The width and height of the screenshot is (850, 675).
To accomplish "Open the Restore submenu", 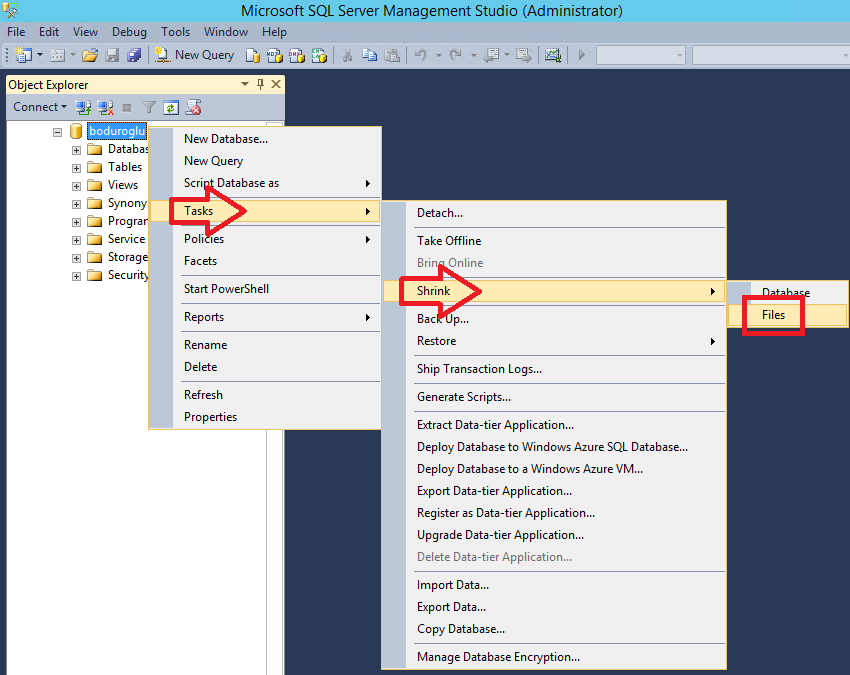I will [x=553, y=341].
